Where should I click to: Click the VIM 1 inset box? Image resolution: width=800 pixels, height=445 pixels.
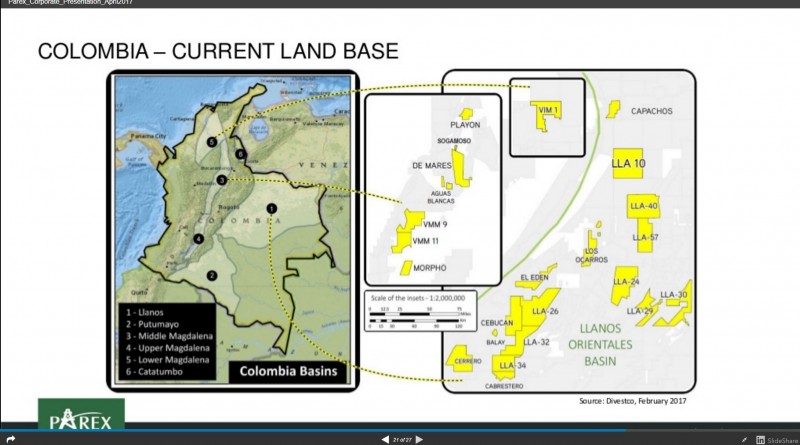coord(546,118)
